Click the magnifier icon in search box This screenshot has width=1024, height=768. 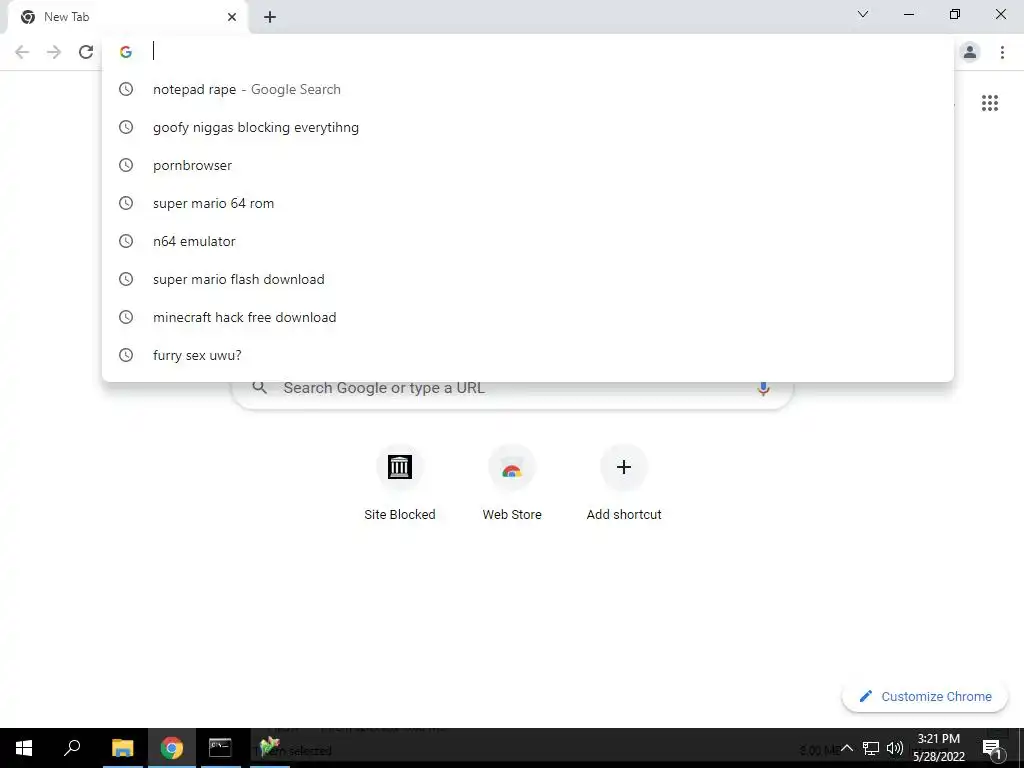[x=260, y=388]
